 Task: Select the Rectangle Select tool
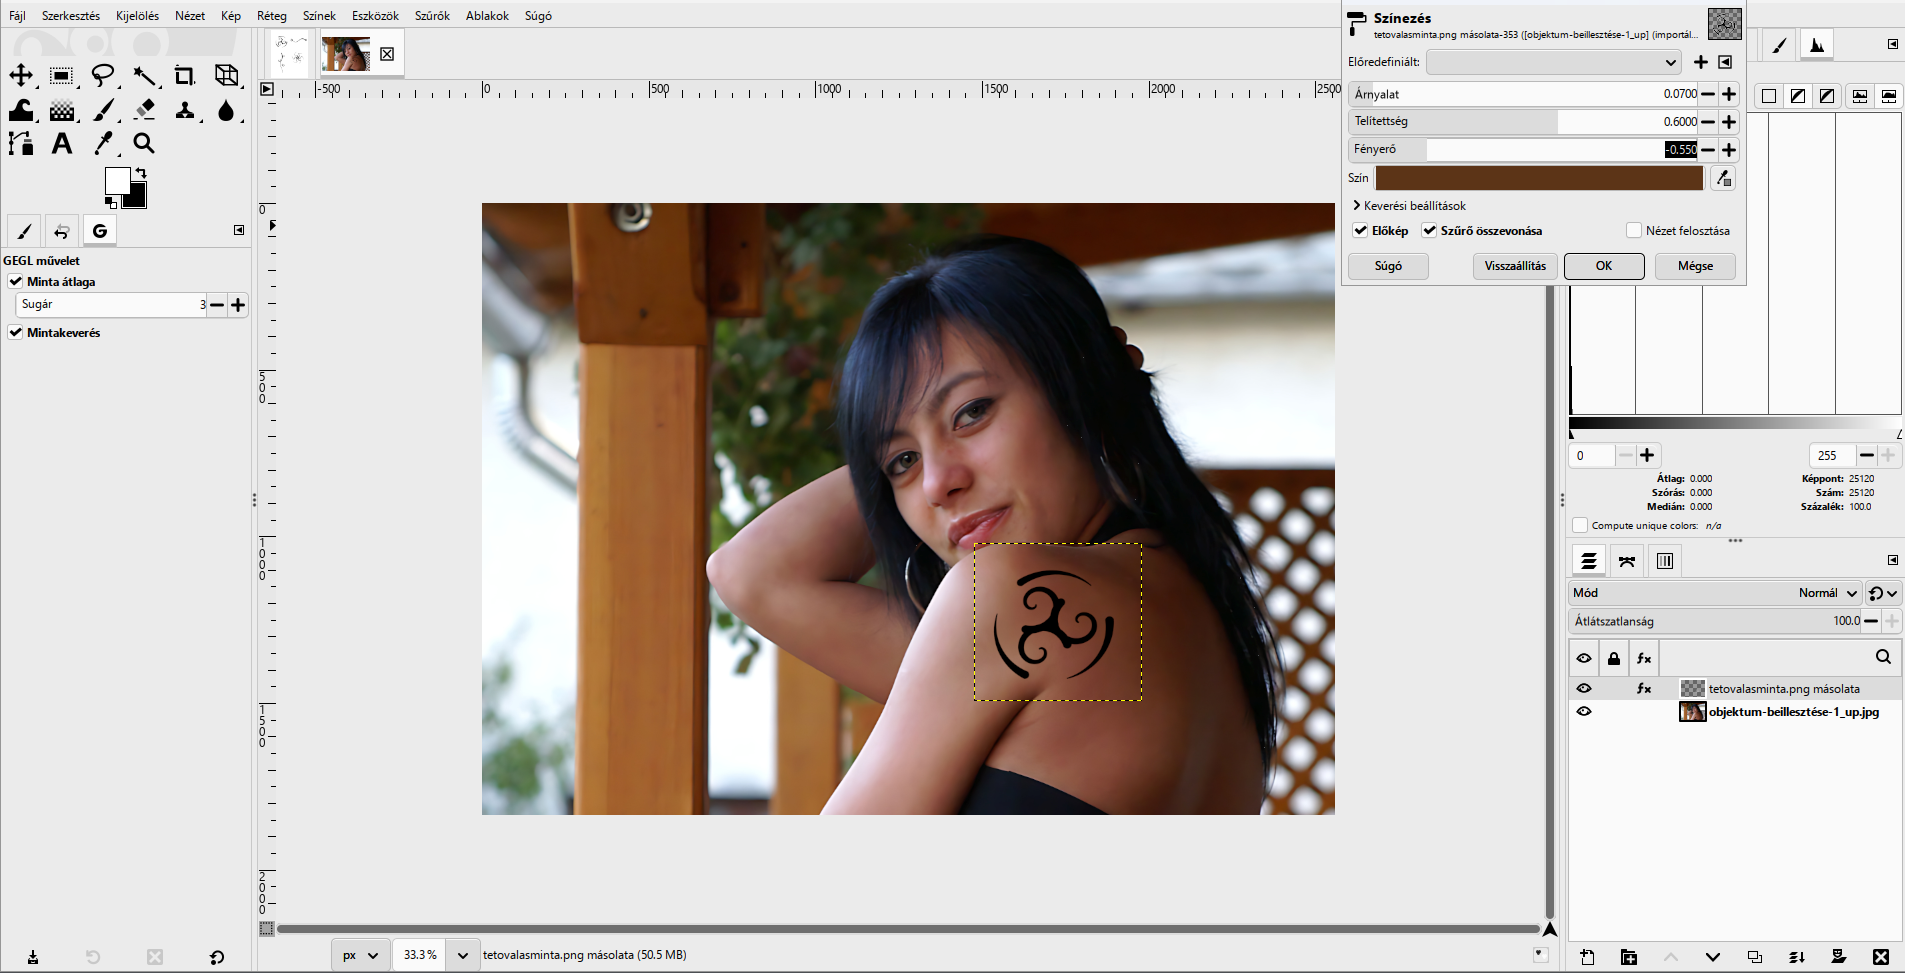tap(62, 76)
